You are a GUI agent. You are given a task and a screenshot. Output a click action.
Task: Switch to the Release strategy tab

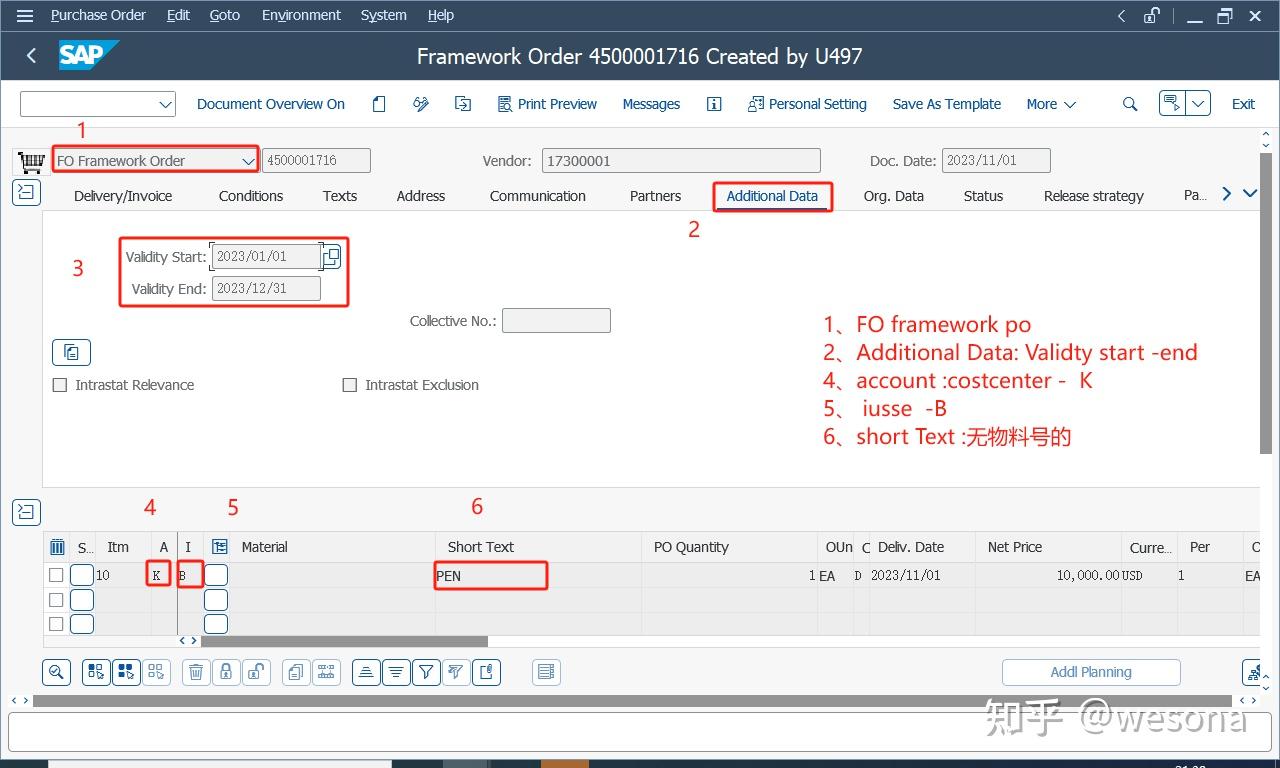(1094, 196)
